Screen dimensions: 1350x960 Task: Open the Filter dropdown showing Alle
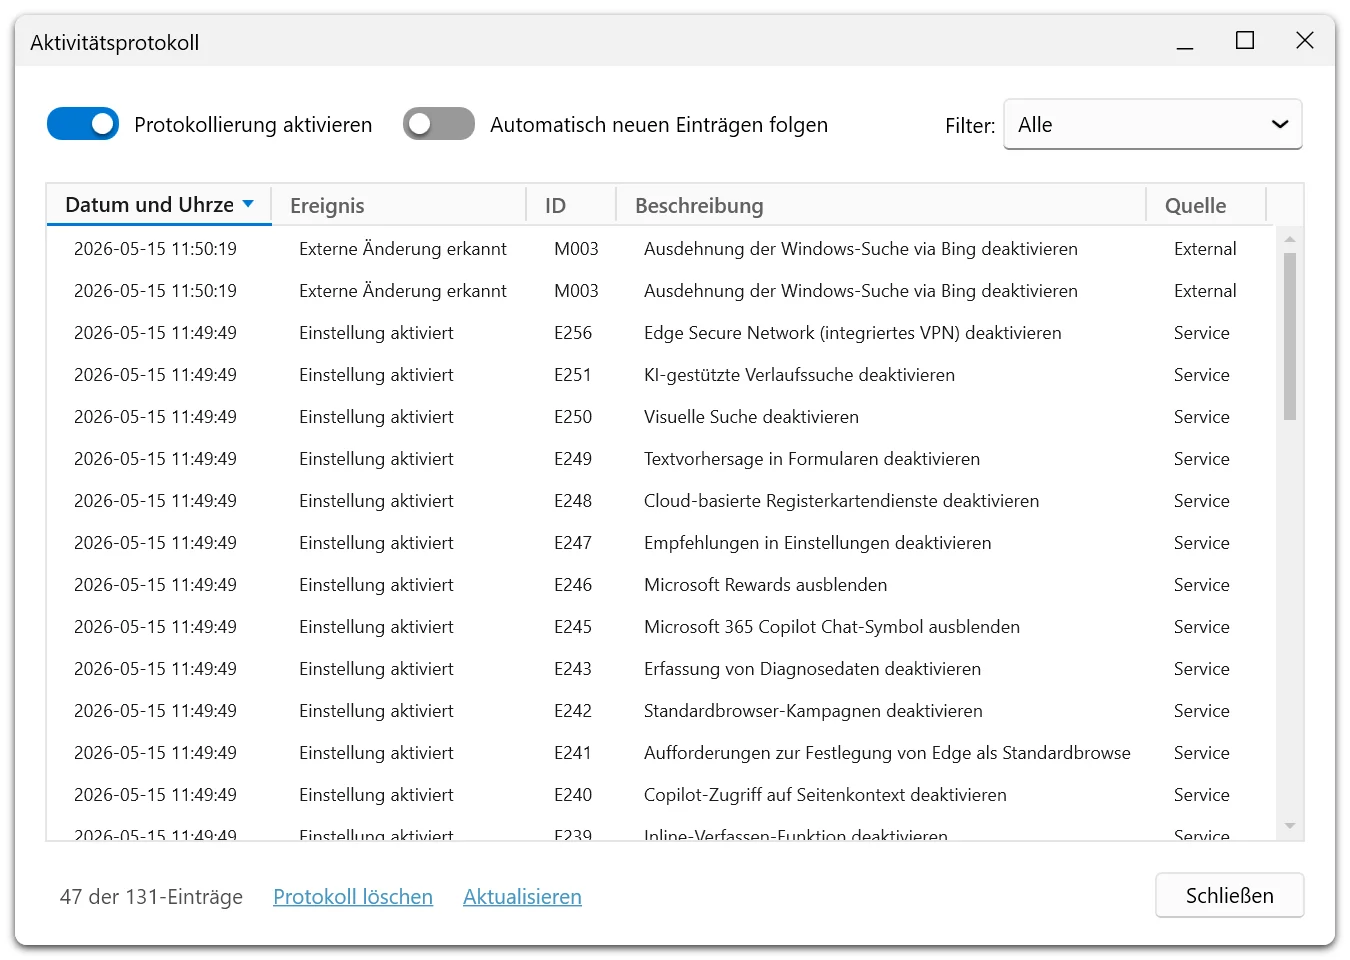coord(1152,125)
